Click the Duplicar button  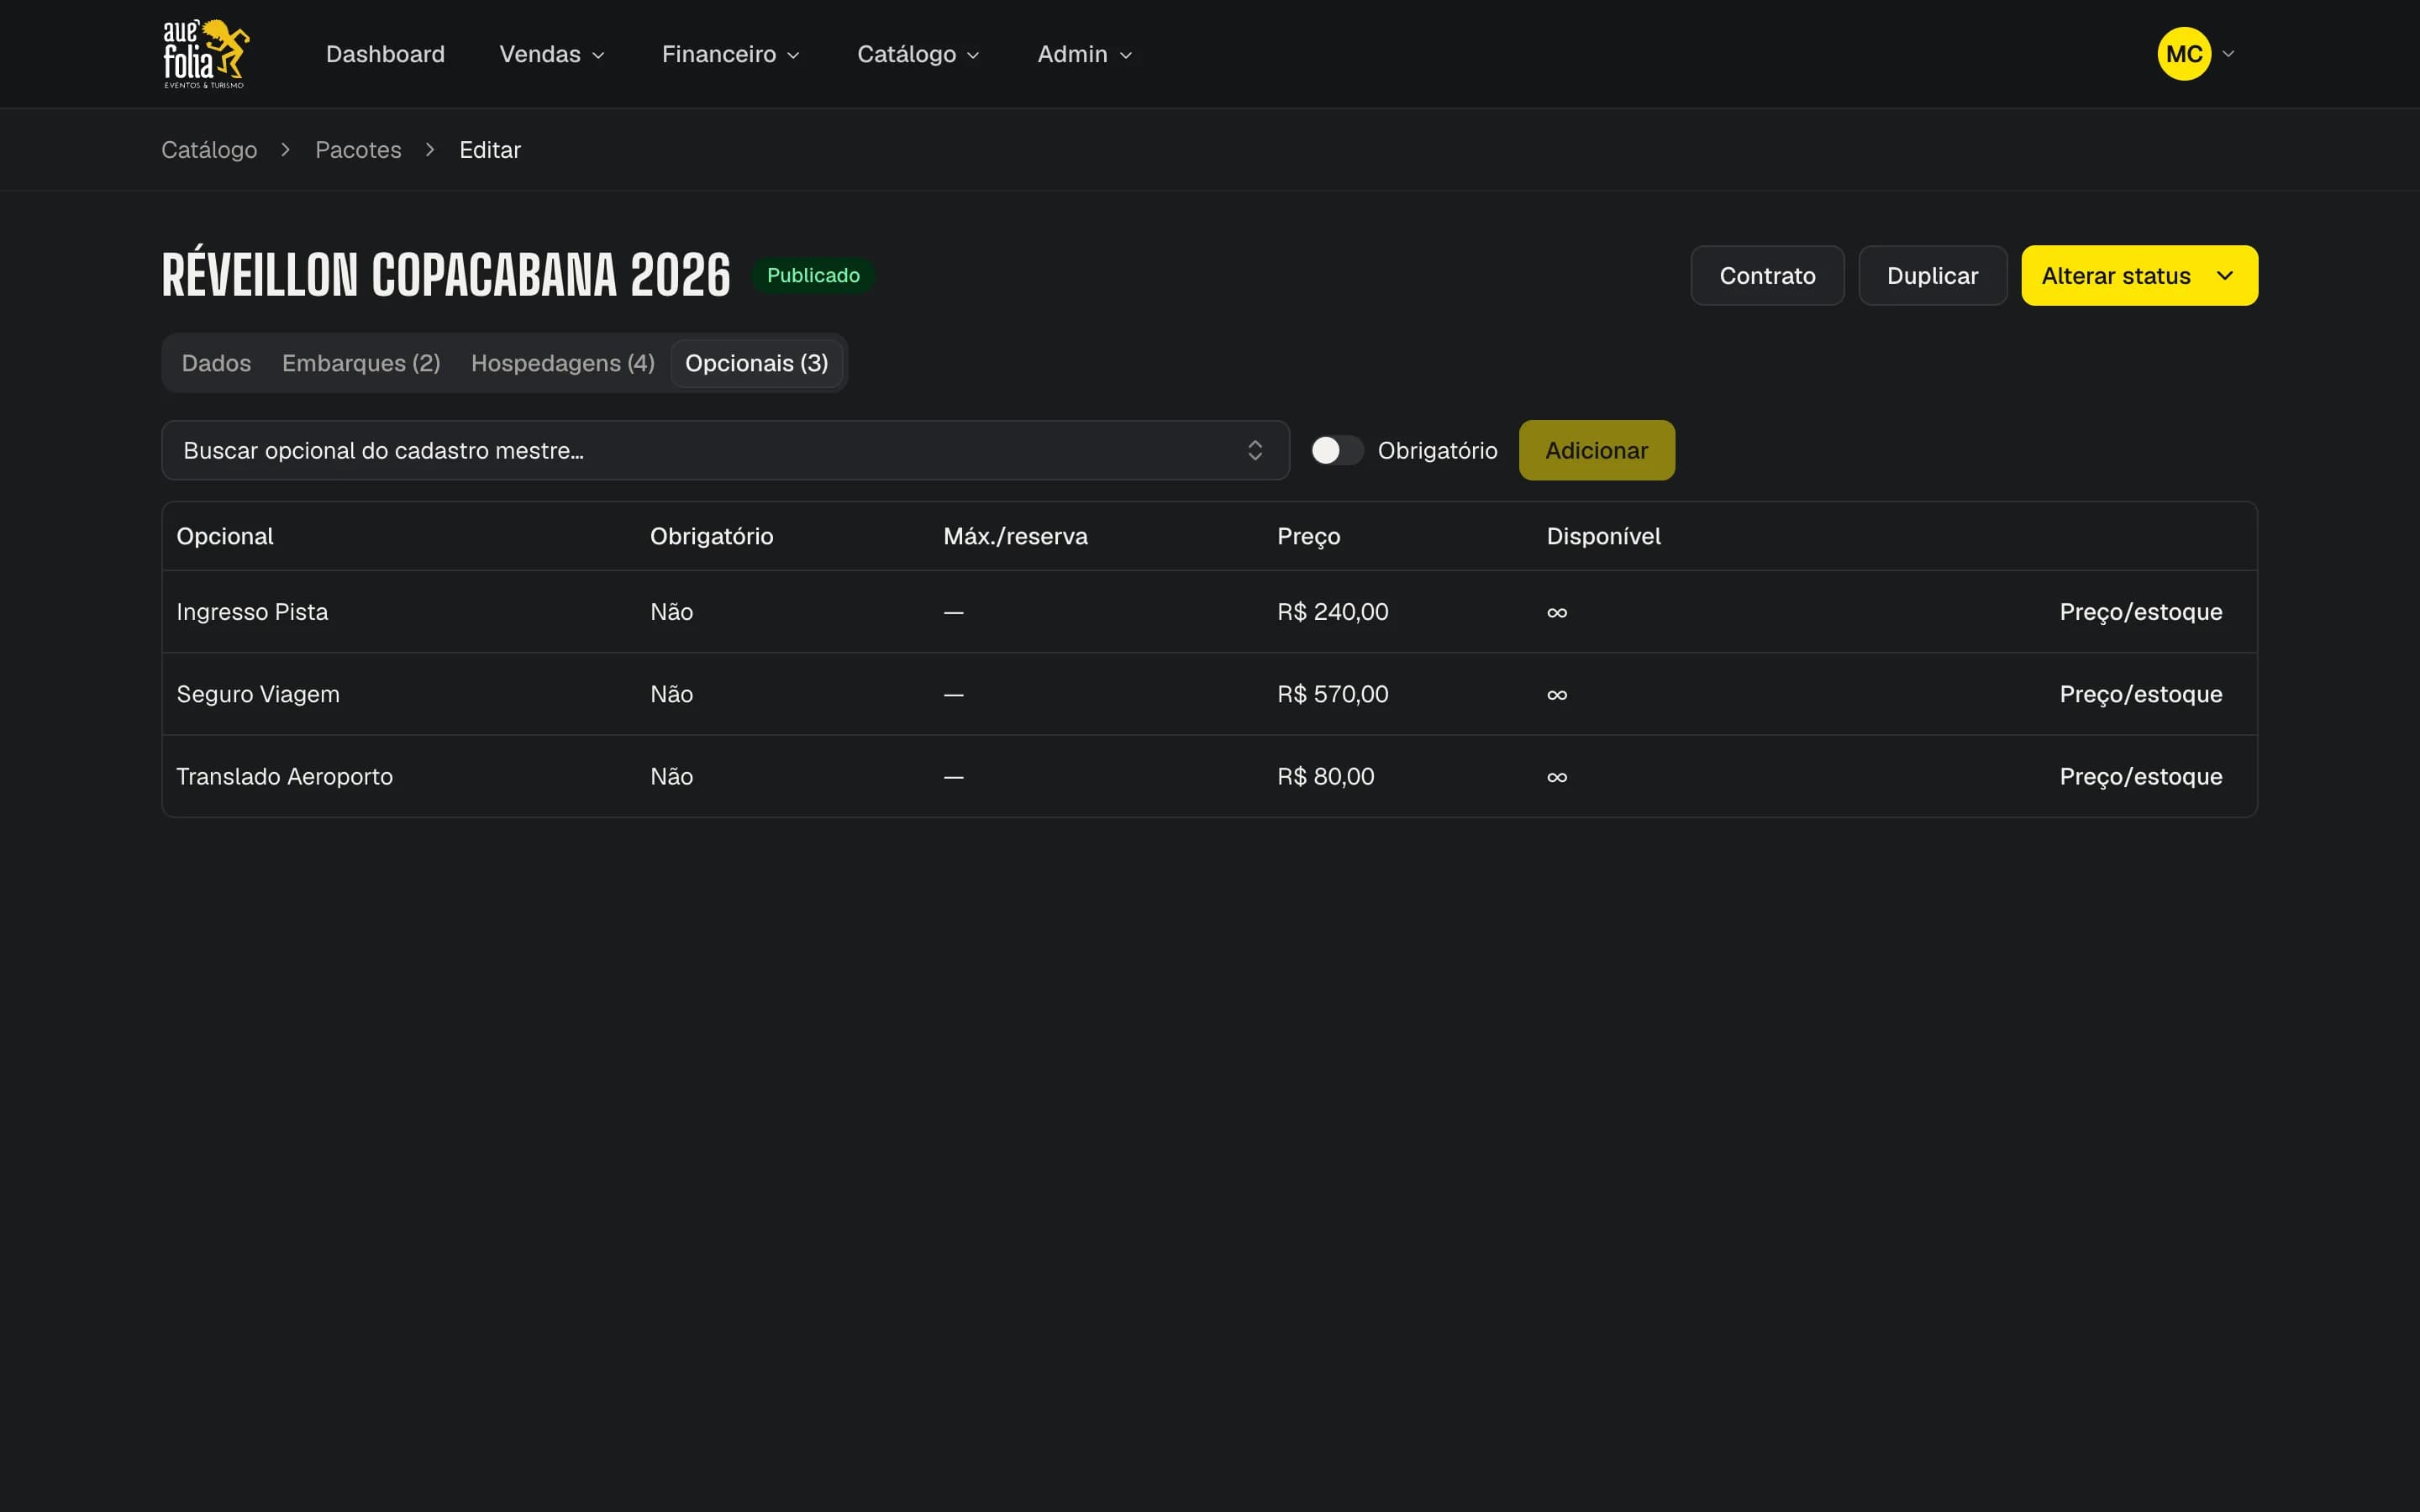click(x=1932, y=276)
